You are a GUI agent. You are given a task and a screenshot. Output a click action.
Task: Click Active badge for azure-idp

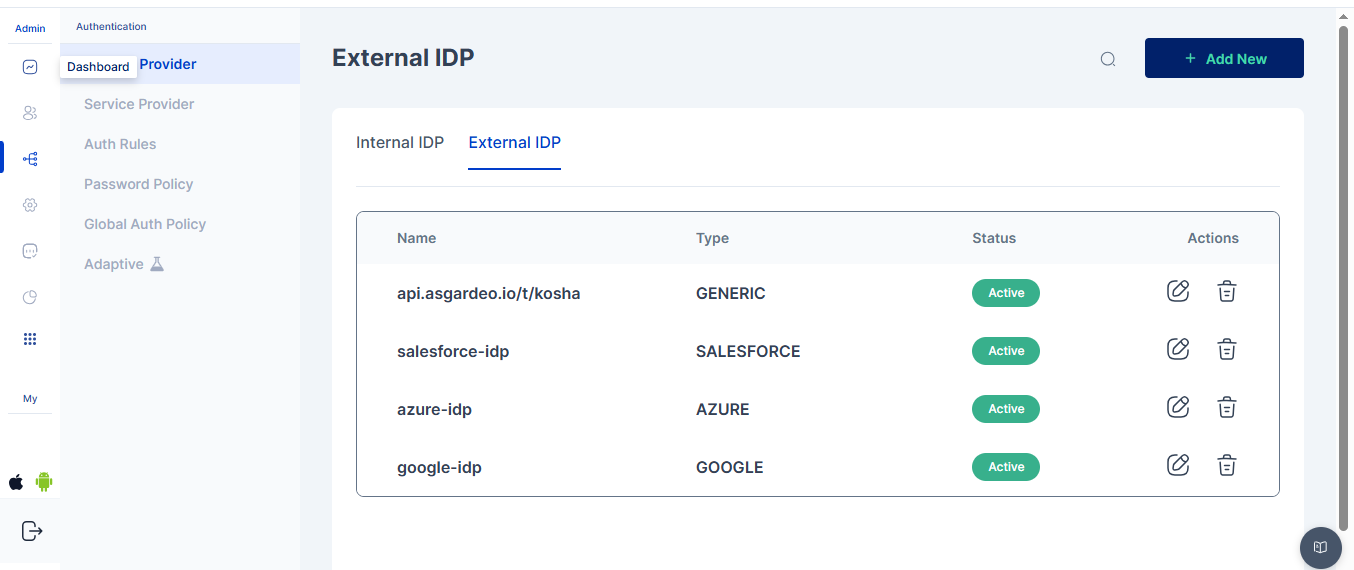click(x=1006, y=409)
